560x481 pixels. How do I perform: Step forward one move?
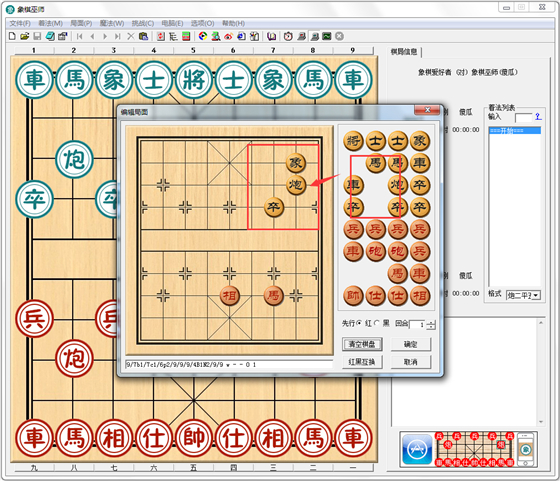tap(105, 36)
